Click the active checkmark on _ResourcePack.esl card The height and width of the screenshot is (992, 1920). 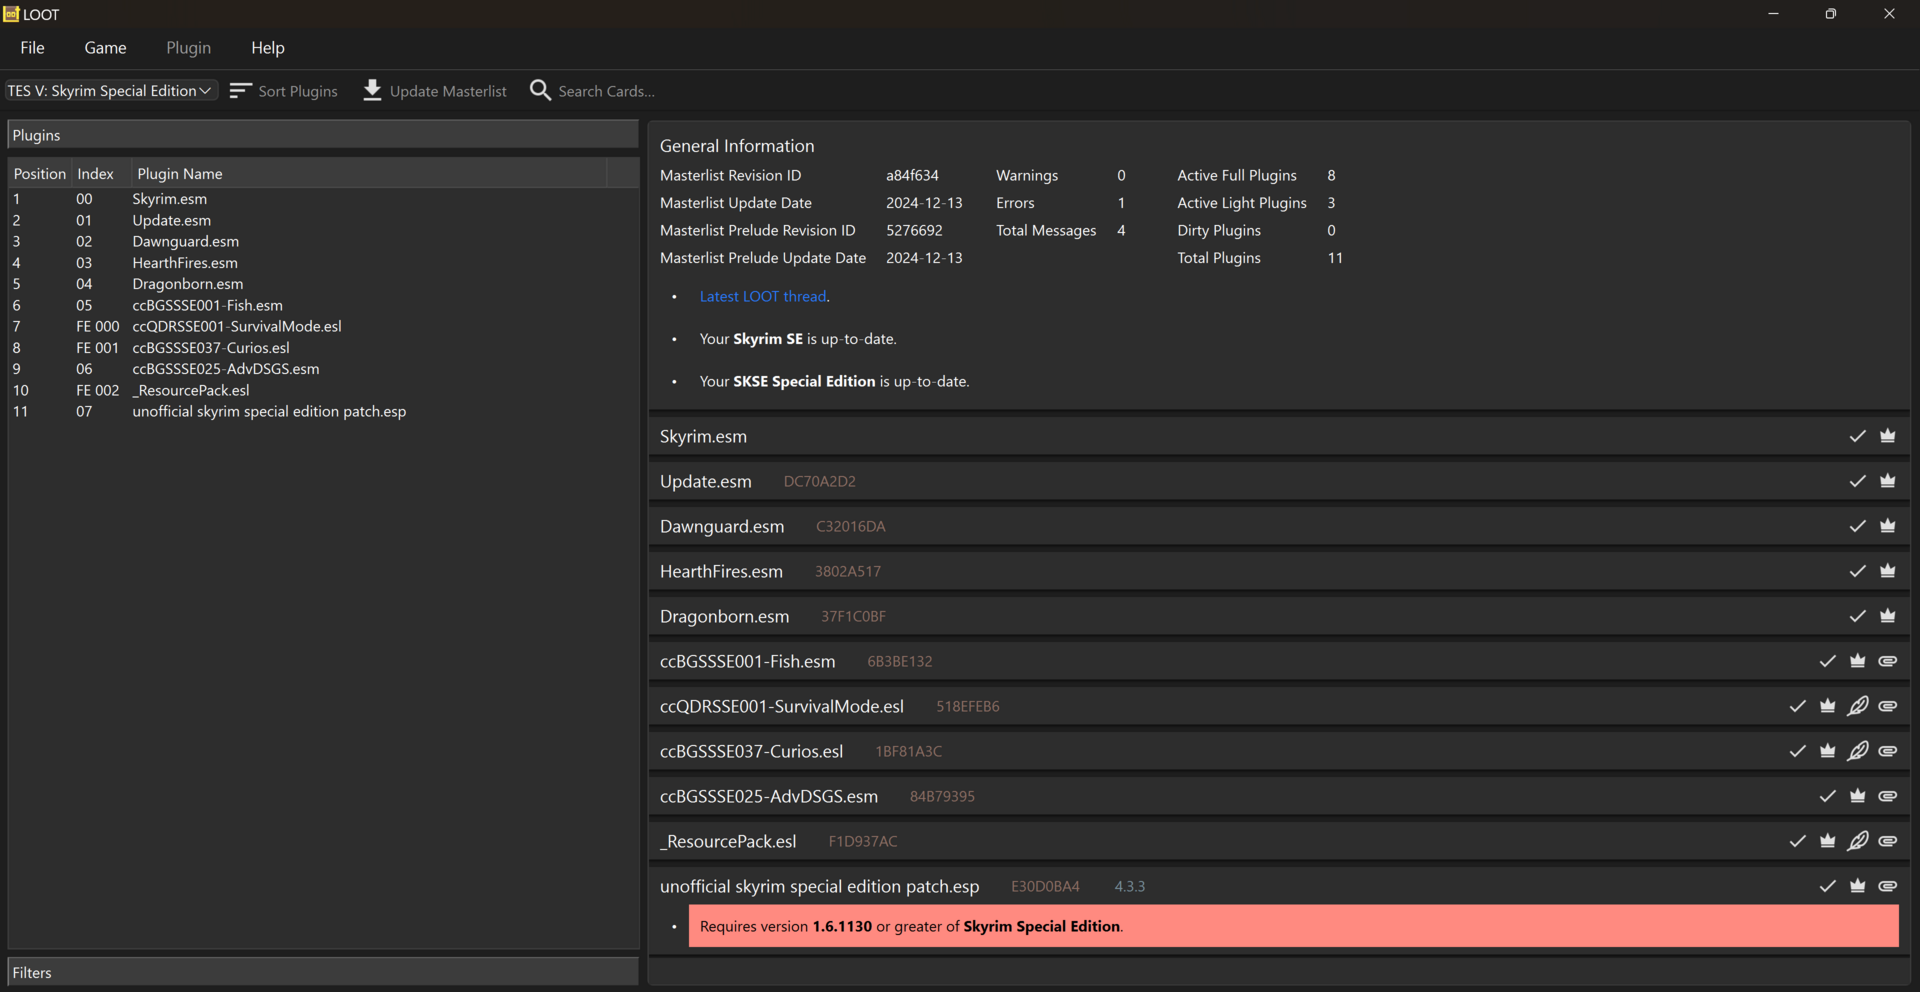tap(1797, 841)
